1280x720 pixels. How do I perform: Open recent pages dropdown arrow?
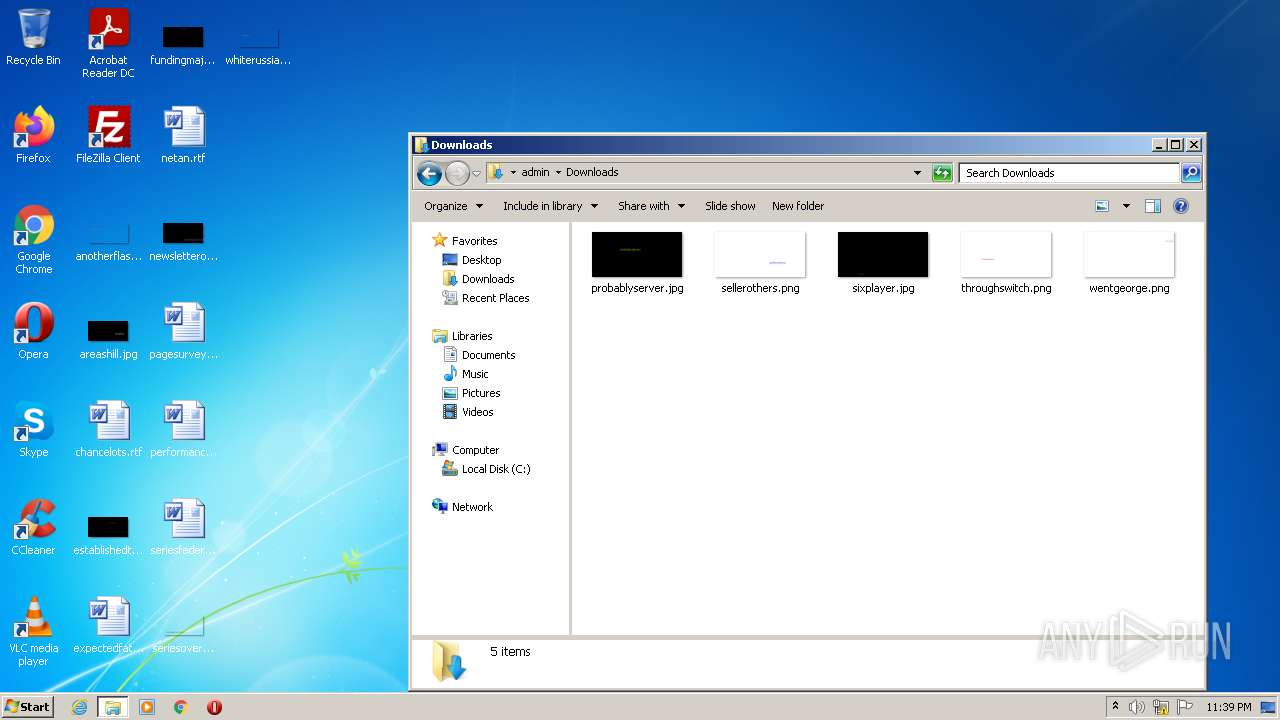point(476,173)
